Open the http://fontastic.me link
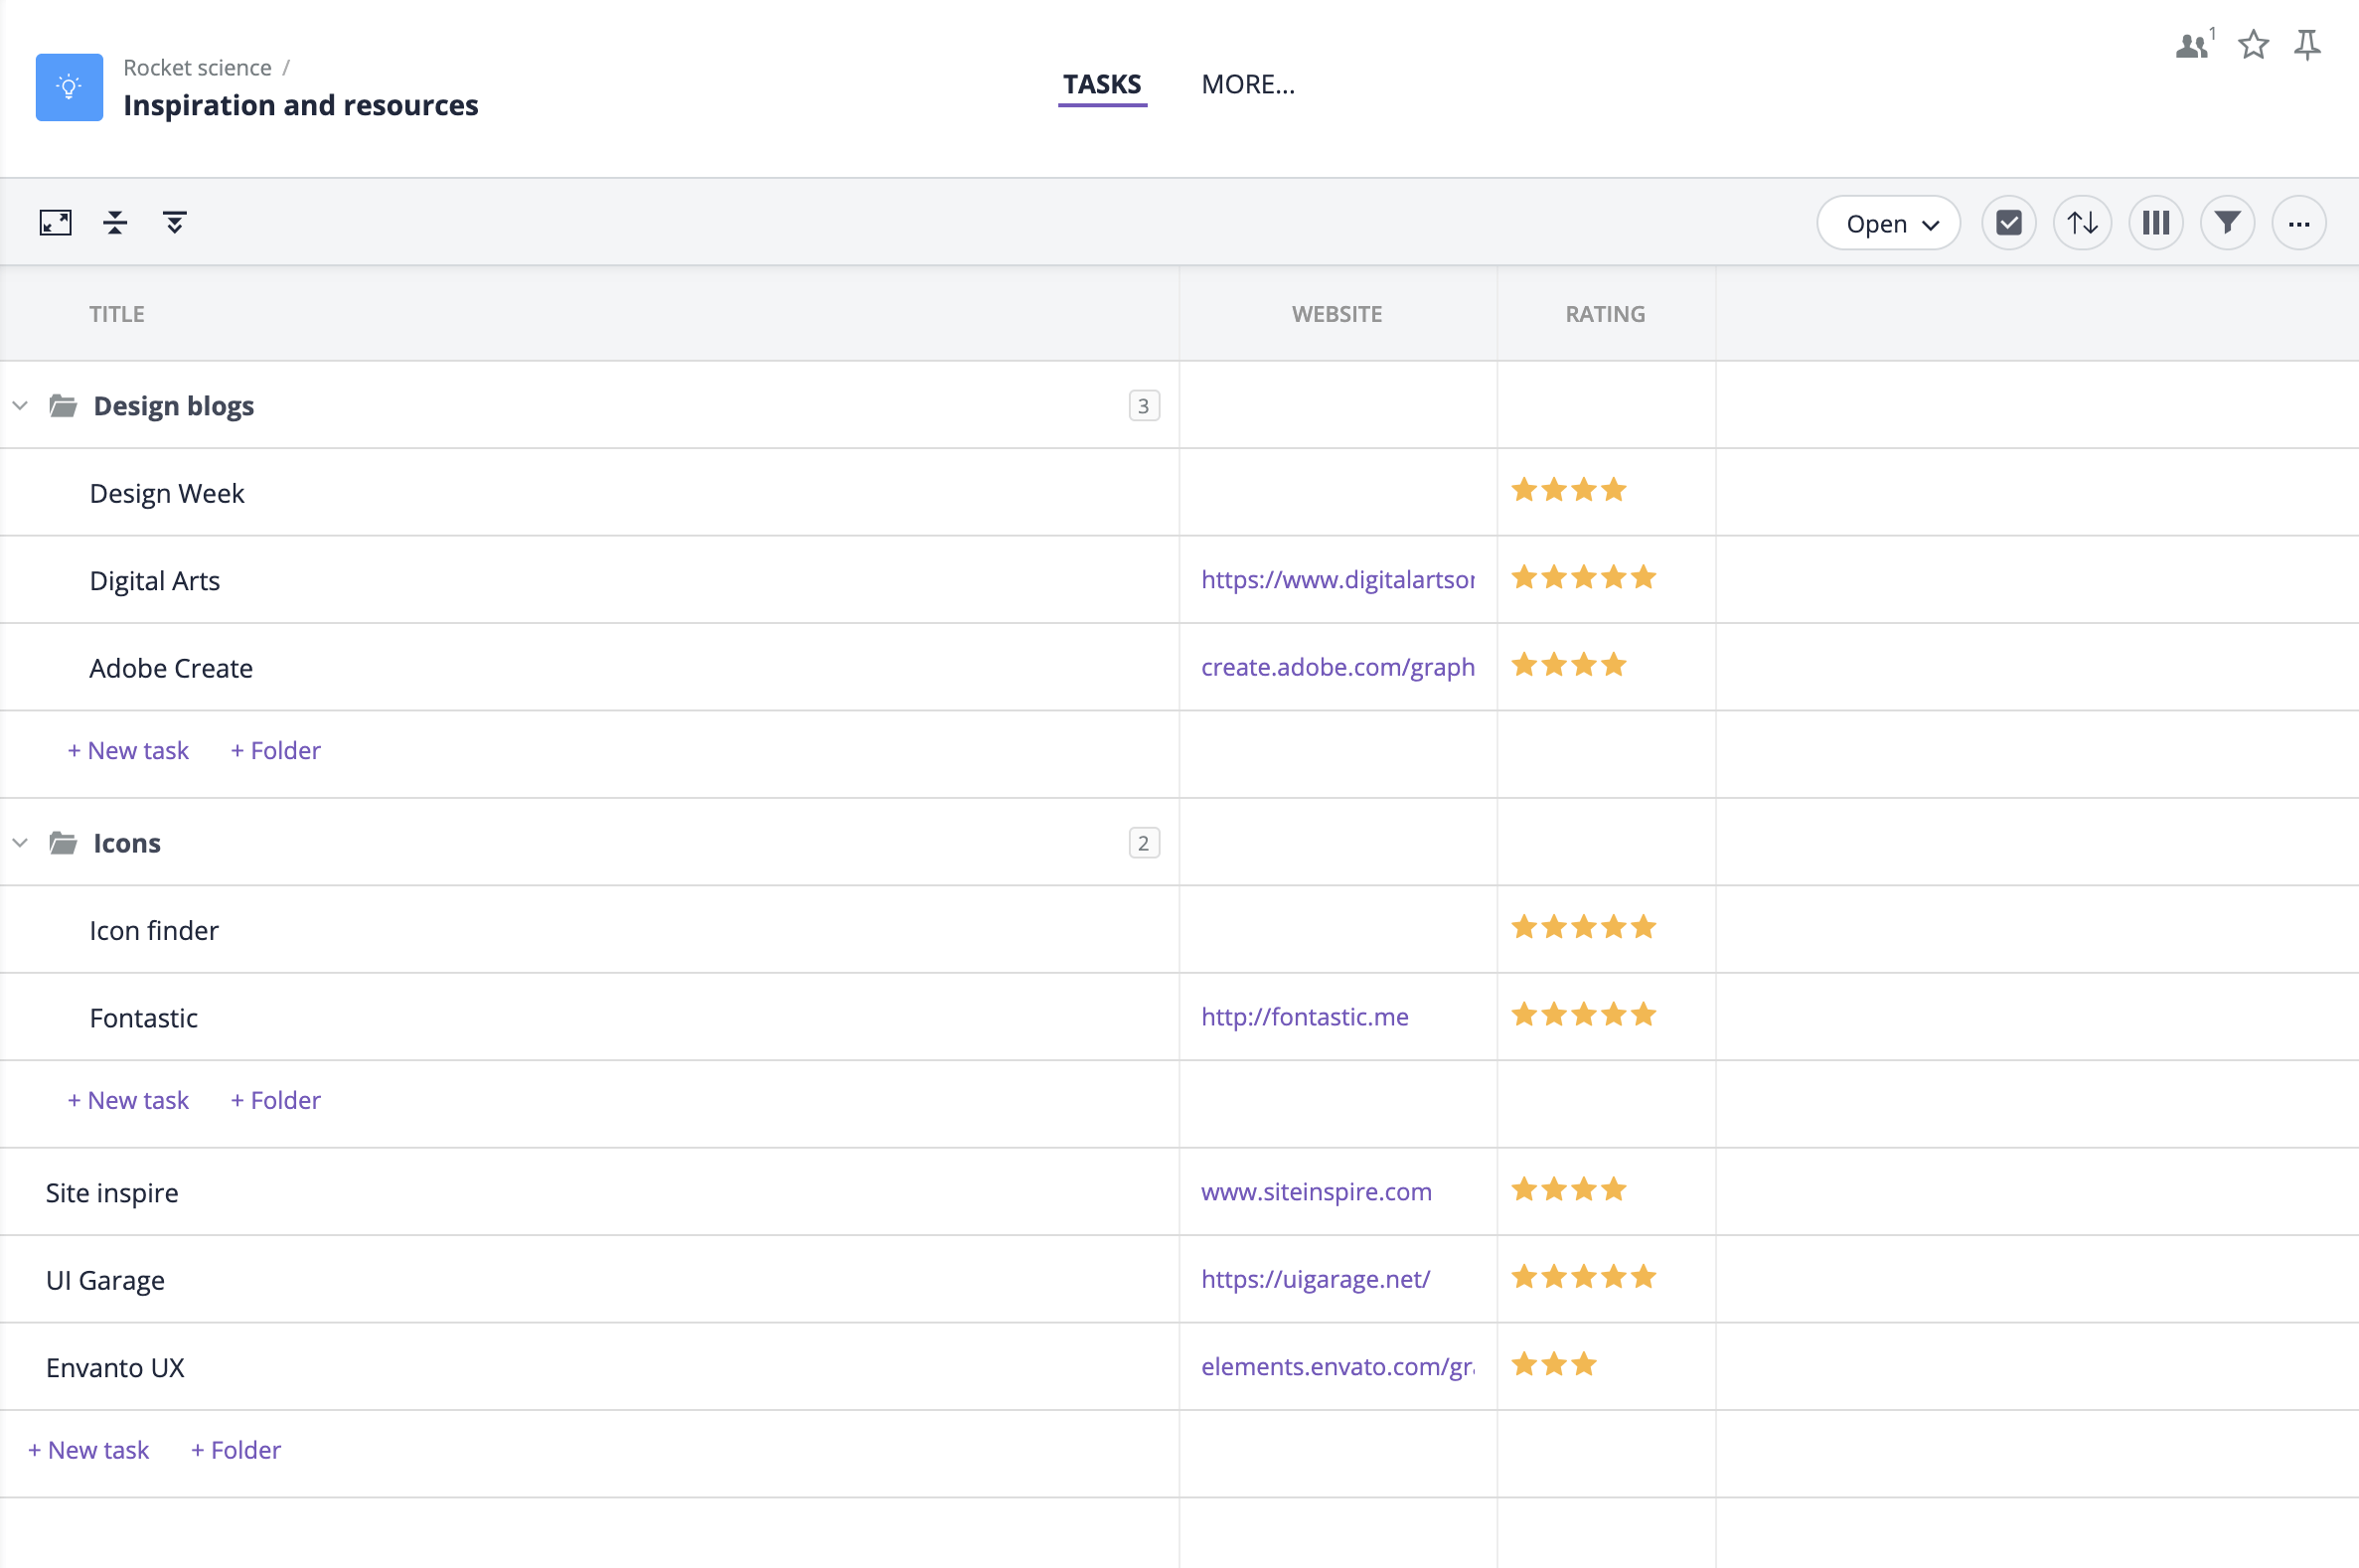 [1305, 1017]
